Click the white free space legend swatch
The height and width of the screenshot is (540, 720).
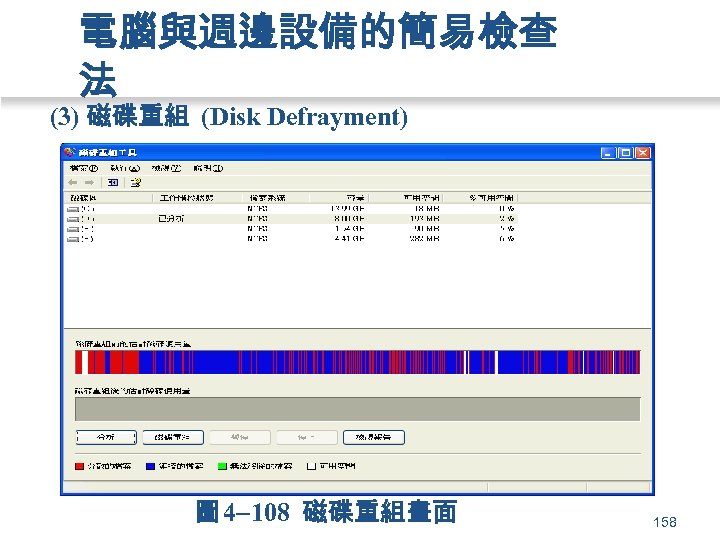pos(311,467)
